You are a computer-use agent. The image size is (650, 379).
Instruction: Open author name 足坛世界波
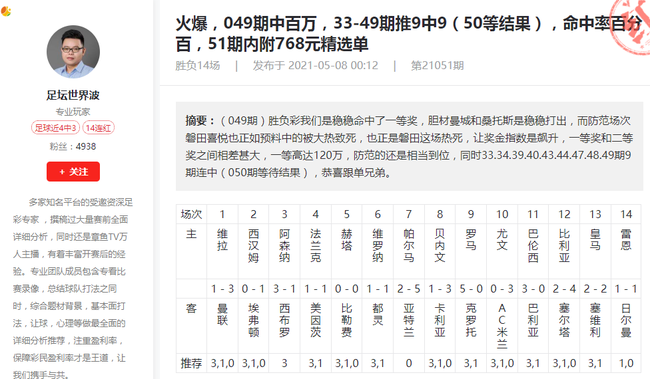click(73, 95)
